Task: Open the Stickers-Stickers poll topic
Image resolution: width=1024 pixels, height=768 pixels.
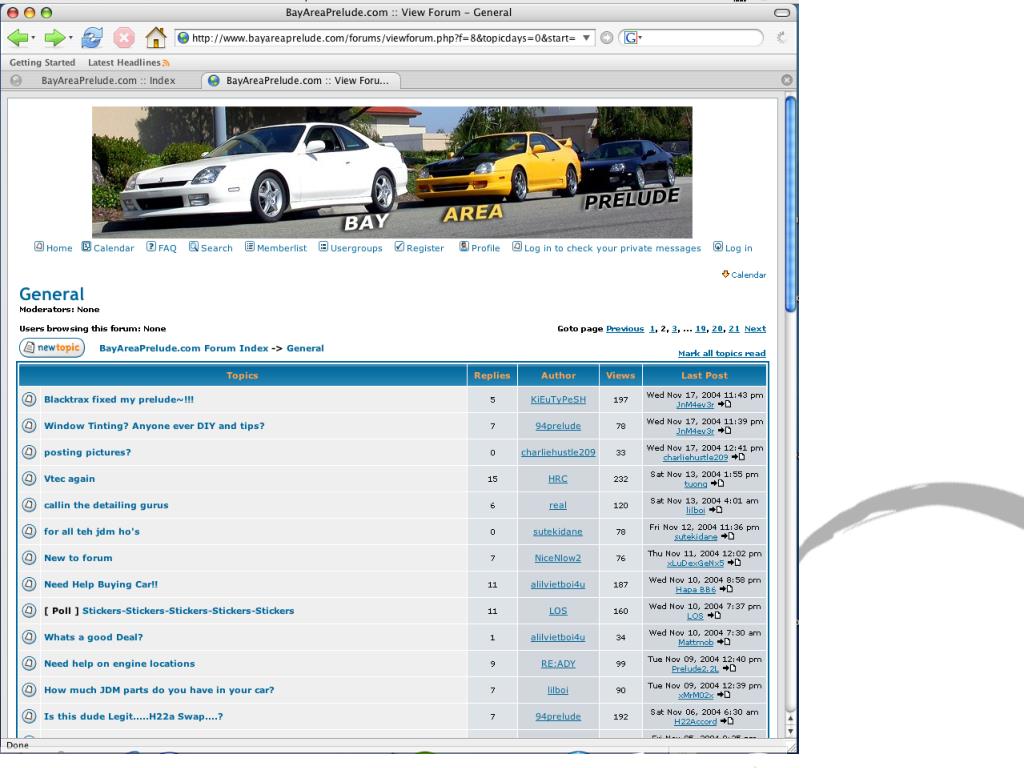Action: tap(188, 611)
